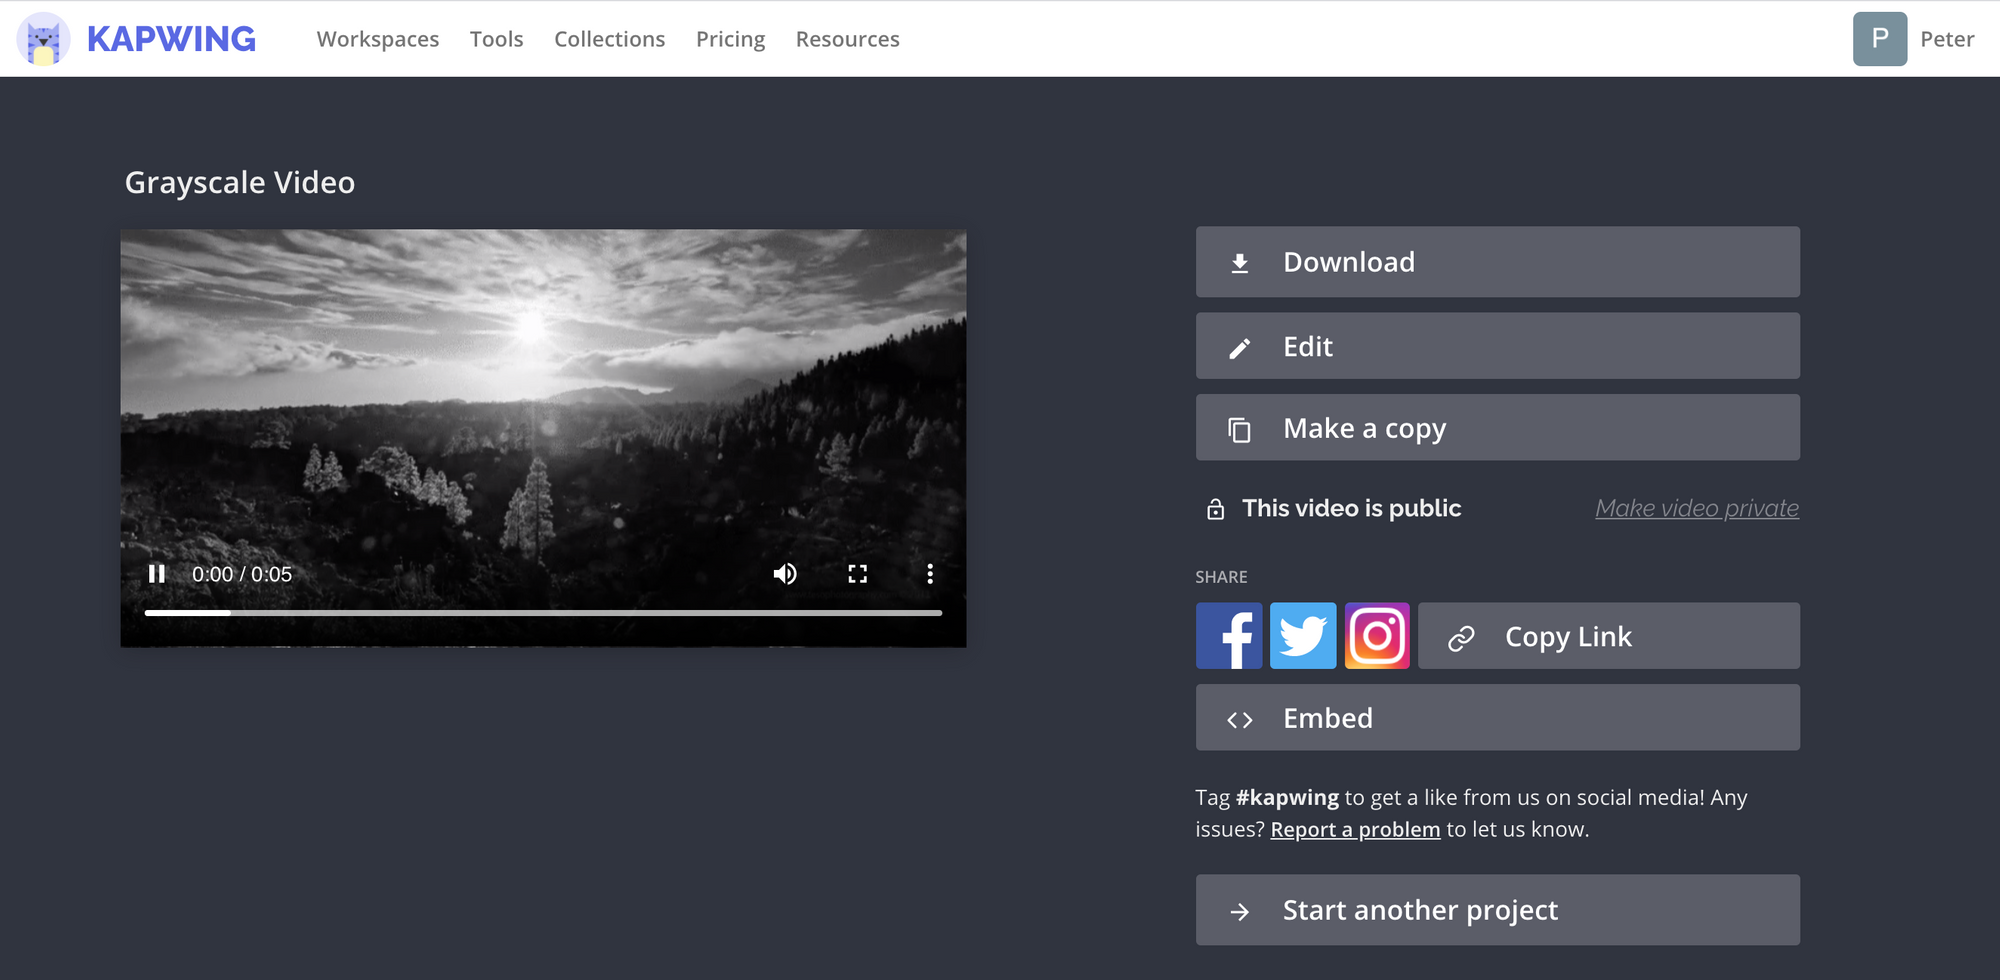
Task: Open the Workspaces menu
Action: (378, 39)
